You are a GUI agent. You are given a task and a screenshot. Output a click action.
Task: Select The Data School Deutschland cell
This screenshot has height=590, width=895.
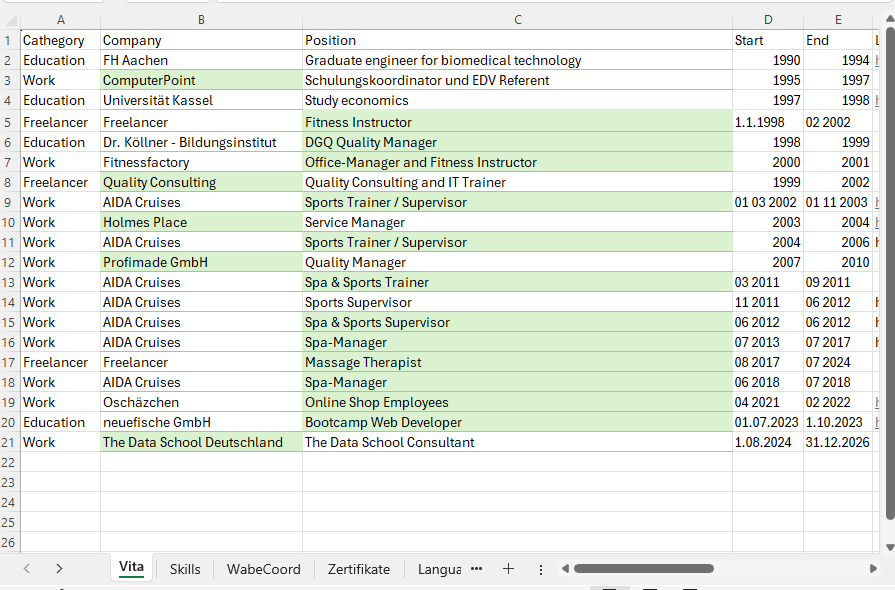(201, 442)
